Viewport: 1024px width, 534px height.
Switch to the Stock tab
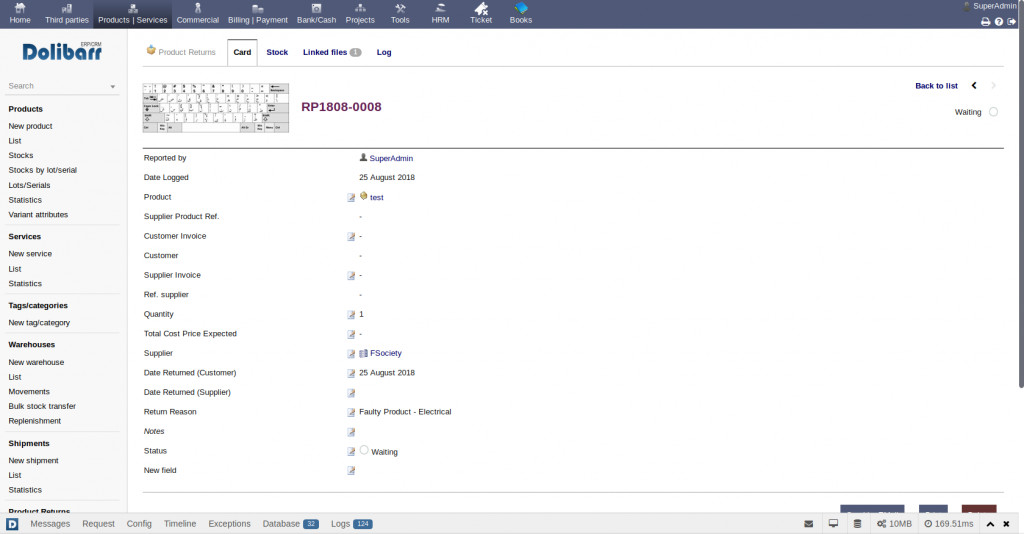pos(277,52)
